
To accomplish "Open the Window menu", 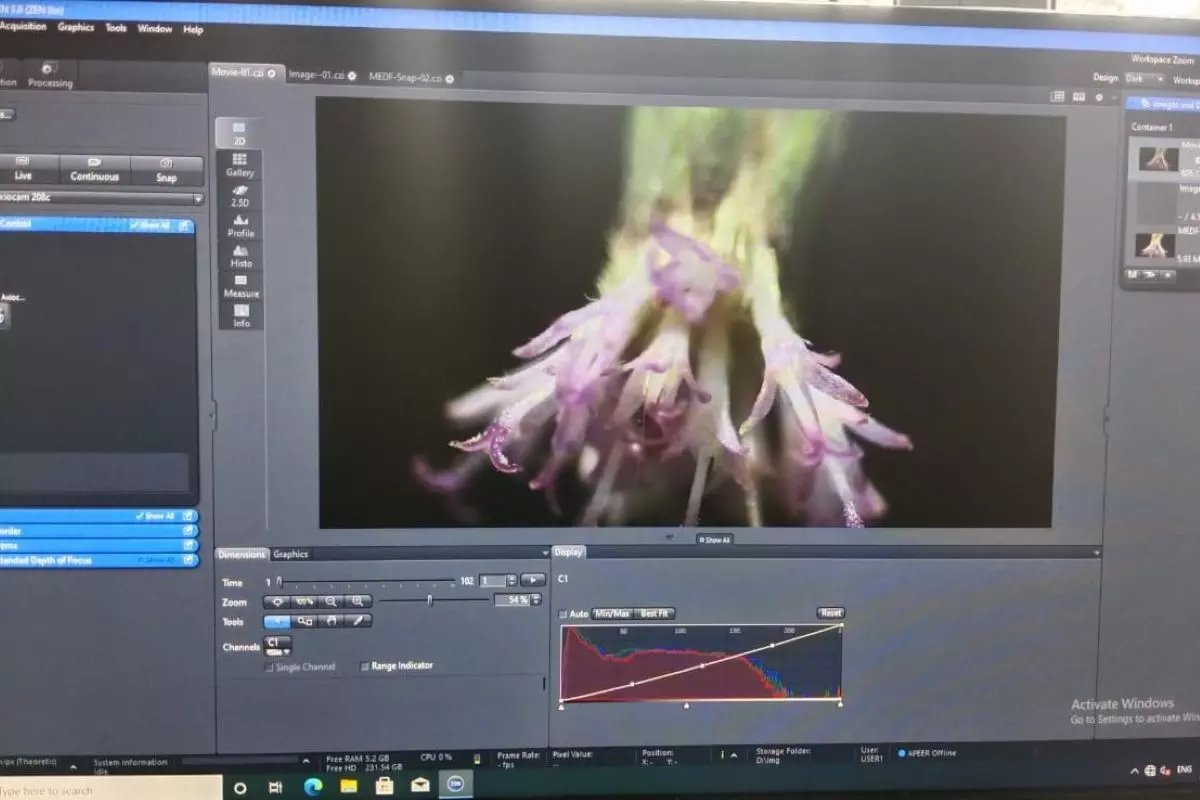I will (x=155, y=29).
